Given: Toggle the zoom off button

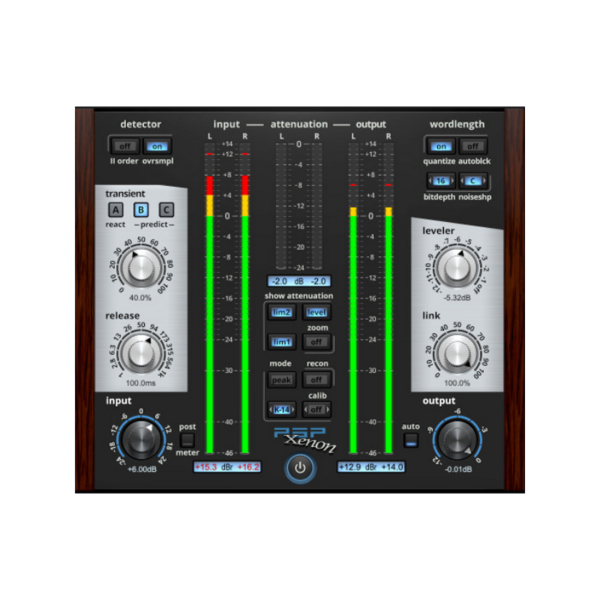Looking at the screenshot, I should pyautogui.click(x=316, y=342).
